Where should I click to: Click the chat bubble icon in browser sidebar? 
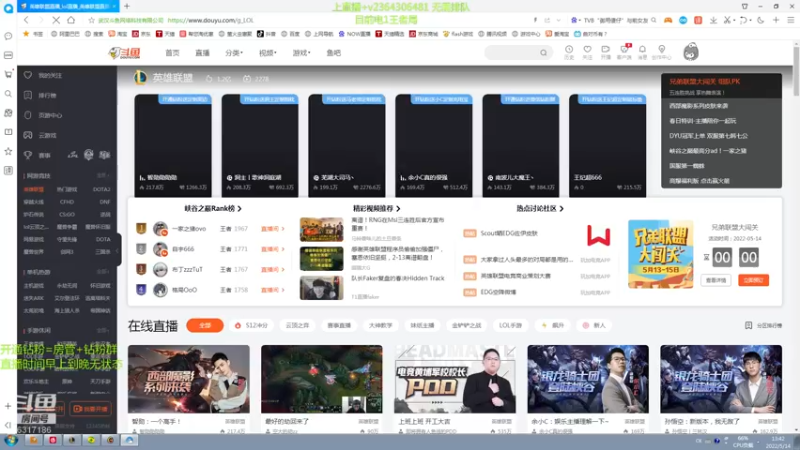click(8, 36)
